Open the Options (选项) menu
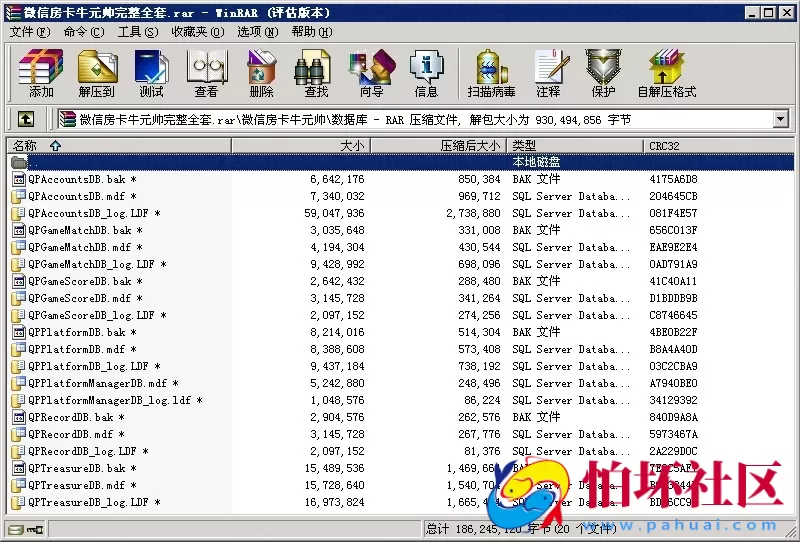This screenshot has height=542, width=800. [x=257, y=32]
